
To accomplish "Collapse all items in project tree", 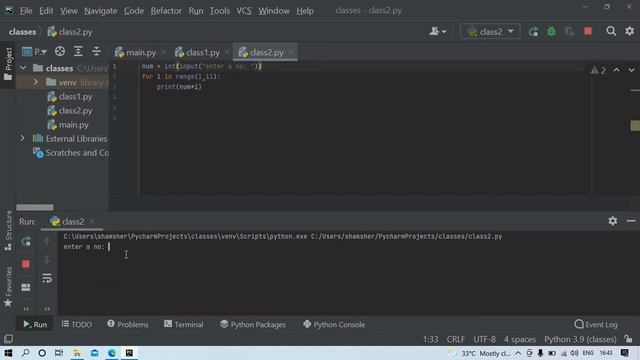I will pyautogui.click(x=96, y=51).
